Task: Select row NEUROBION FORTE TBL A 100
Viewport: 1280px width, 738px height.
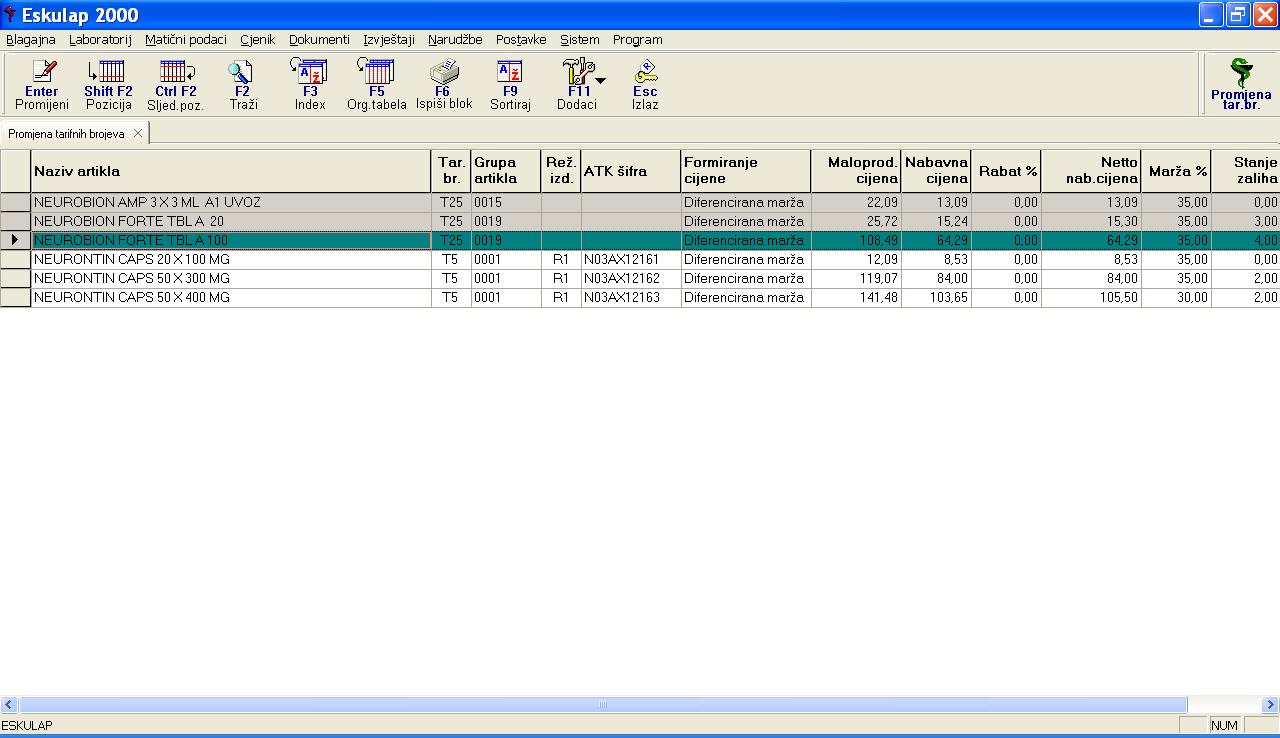Action: coord(640,240)
